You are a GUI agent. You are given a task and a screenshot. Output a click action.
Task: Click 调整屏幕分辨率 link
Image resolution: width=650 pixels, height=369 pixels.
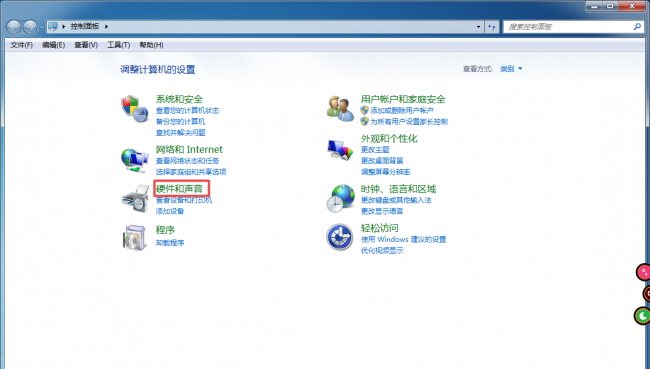[x=386, y=172]
